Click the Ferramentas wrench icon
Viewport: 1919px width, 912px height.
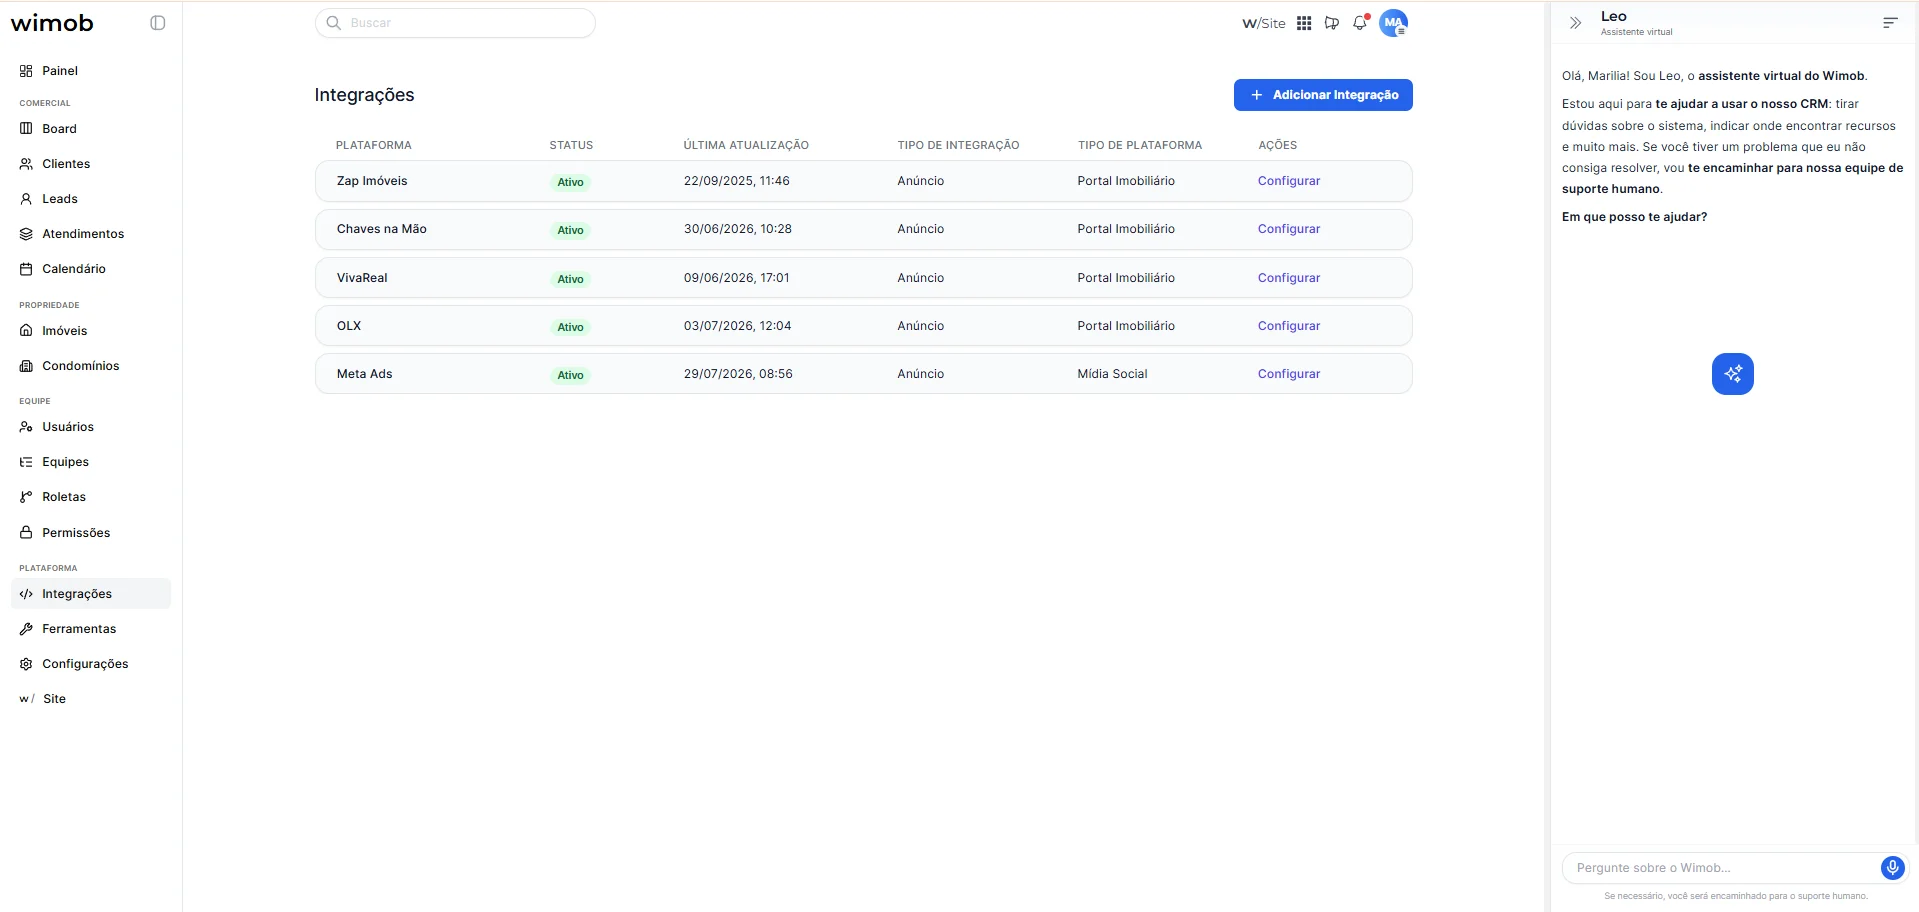[x=26, y=629]
